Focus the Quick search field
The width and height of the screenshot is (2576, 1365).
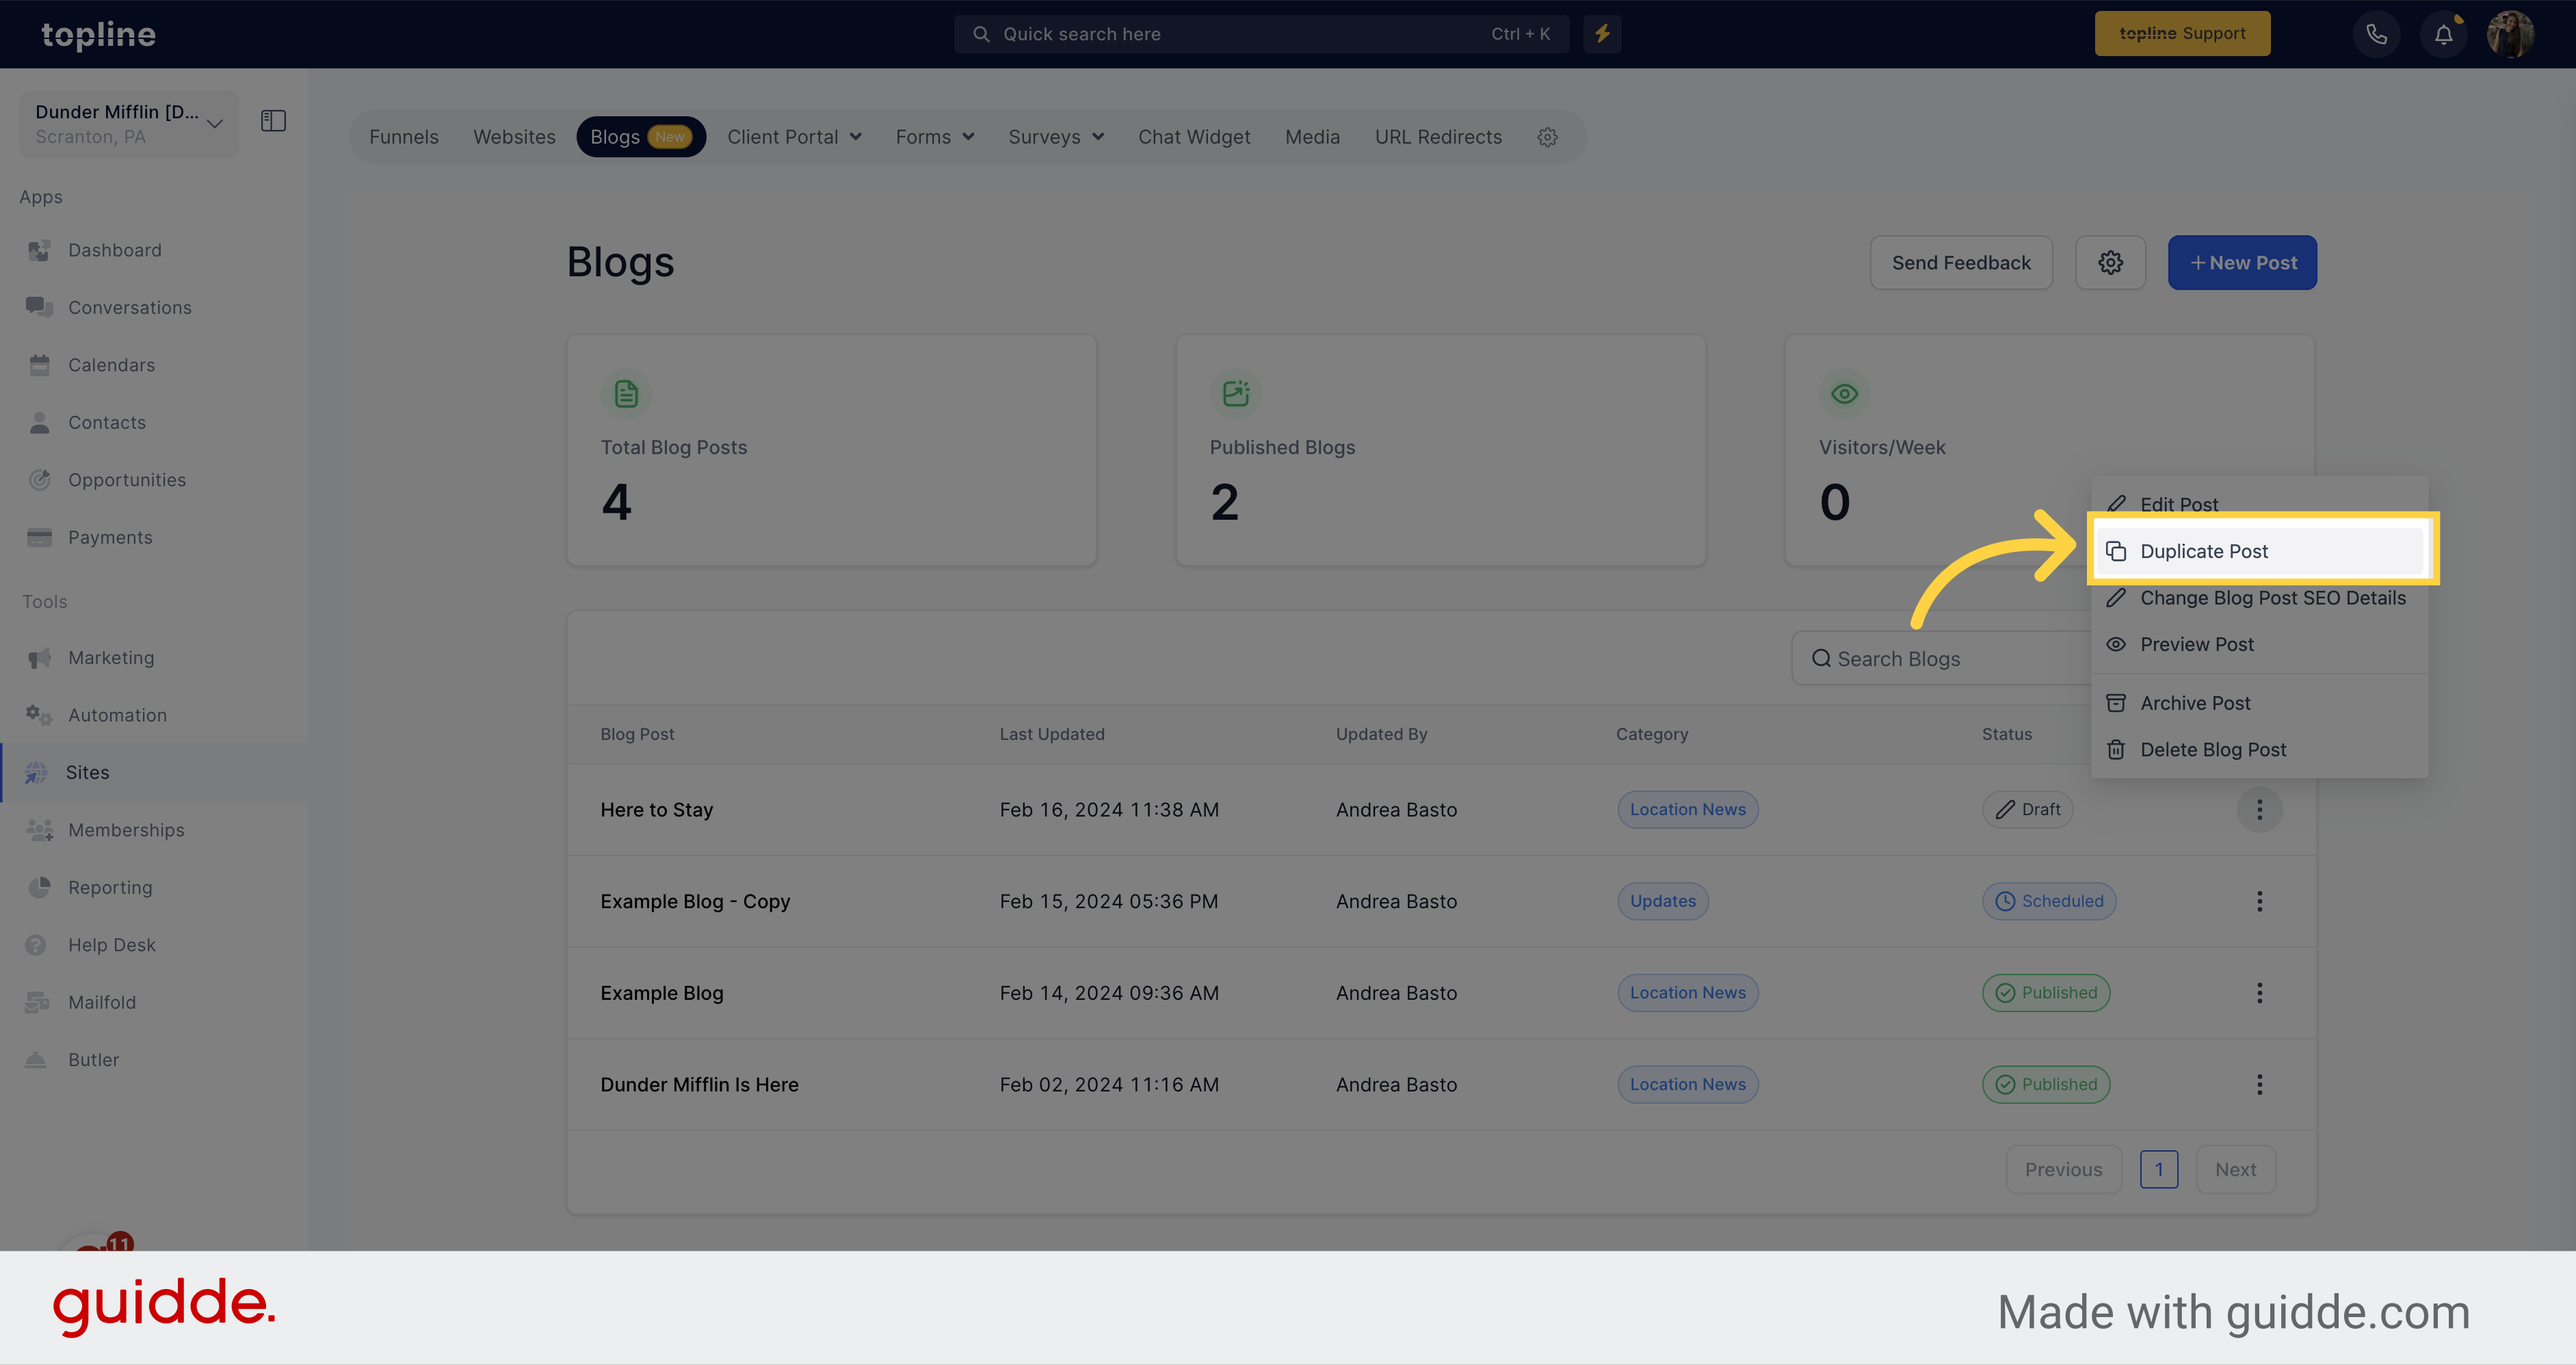[1261, 34]
